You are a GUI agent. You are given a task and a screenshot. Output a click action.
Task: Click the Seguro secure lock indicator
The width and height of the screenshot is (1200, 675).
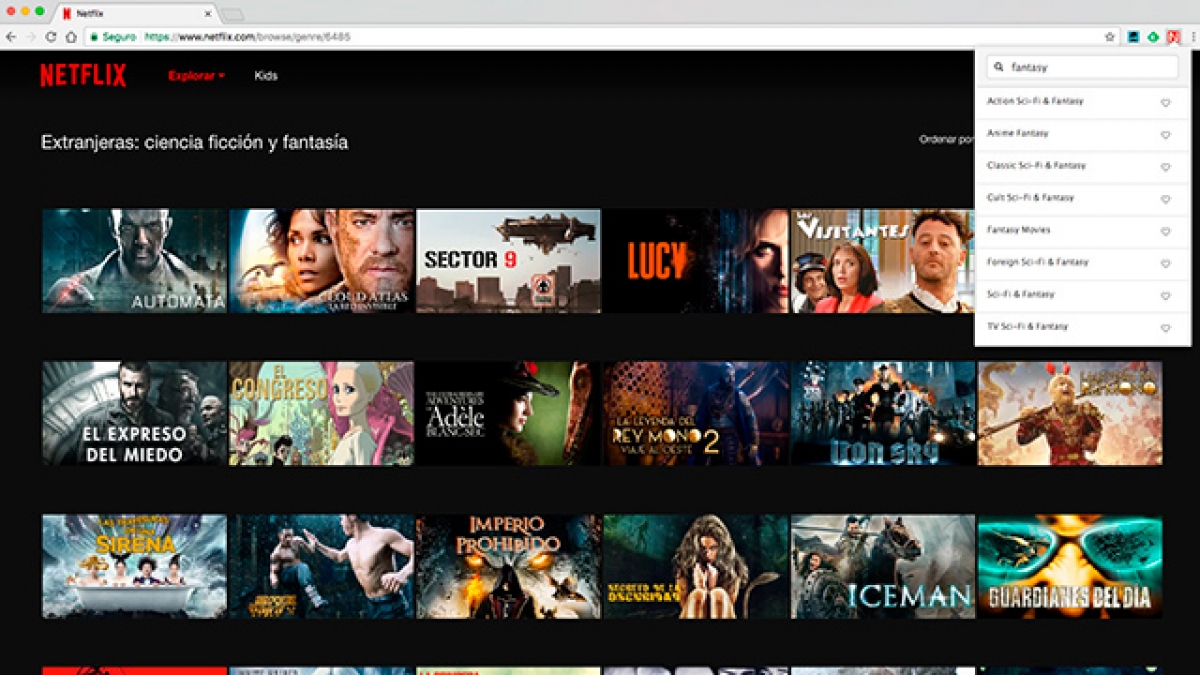pyautogui.click(x=112, y=37)
